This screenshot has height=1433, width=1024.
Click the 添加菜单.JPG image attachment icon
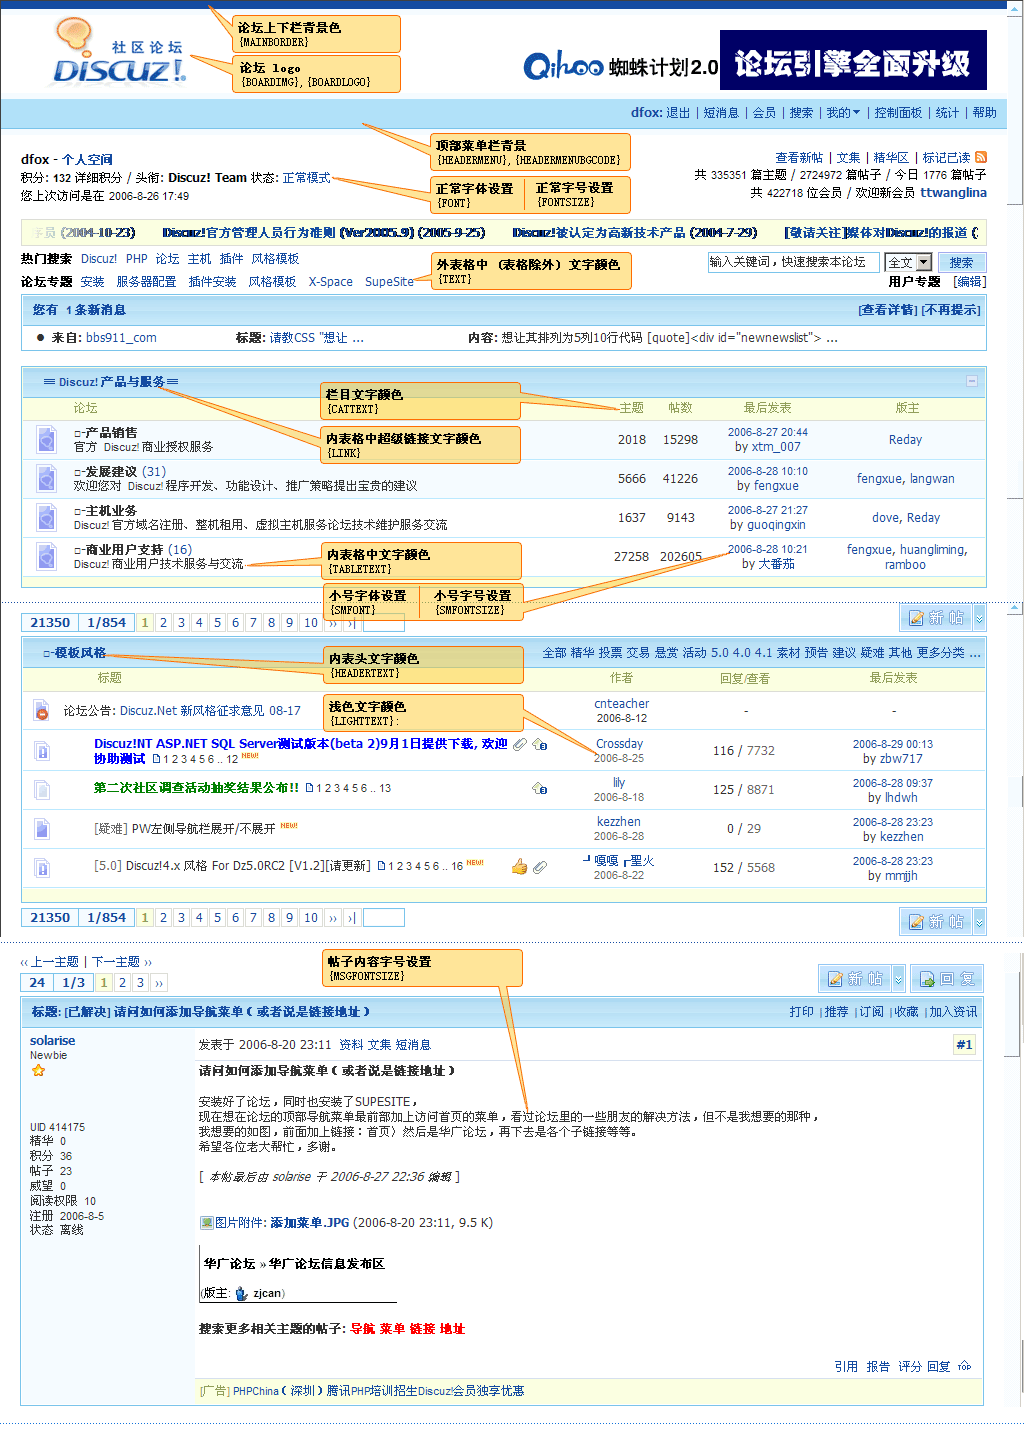(206, 1222)
